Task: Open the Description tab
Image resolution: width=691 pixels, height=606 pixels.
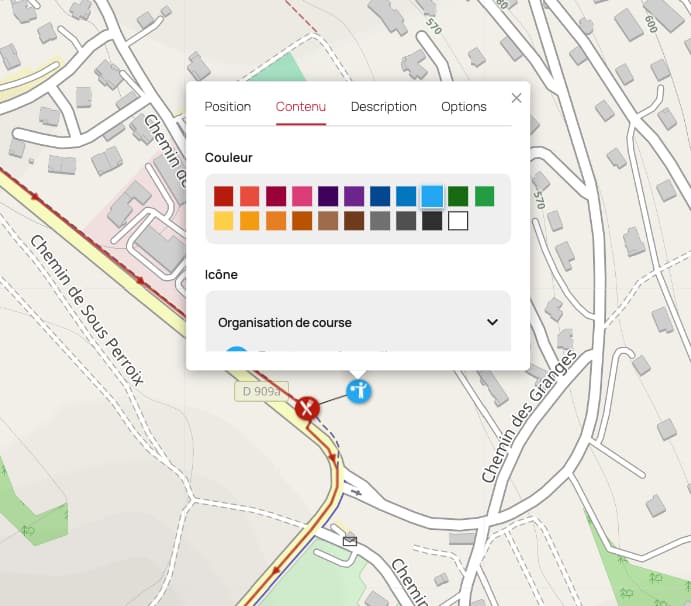Action: [383, 107]
